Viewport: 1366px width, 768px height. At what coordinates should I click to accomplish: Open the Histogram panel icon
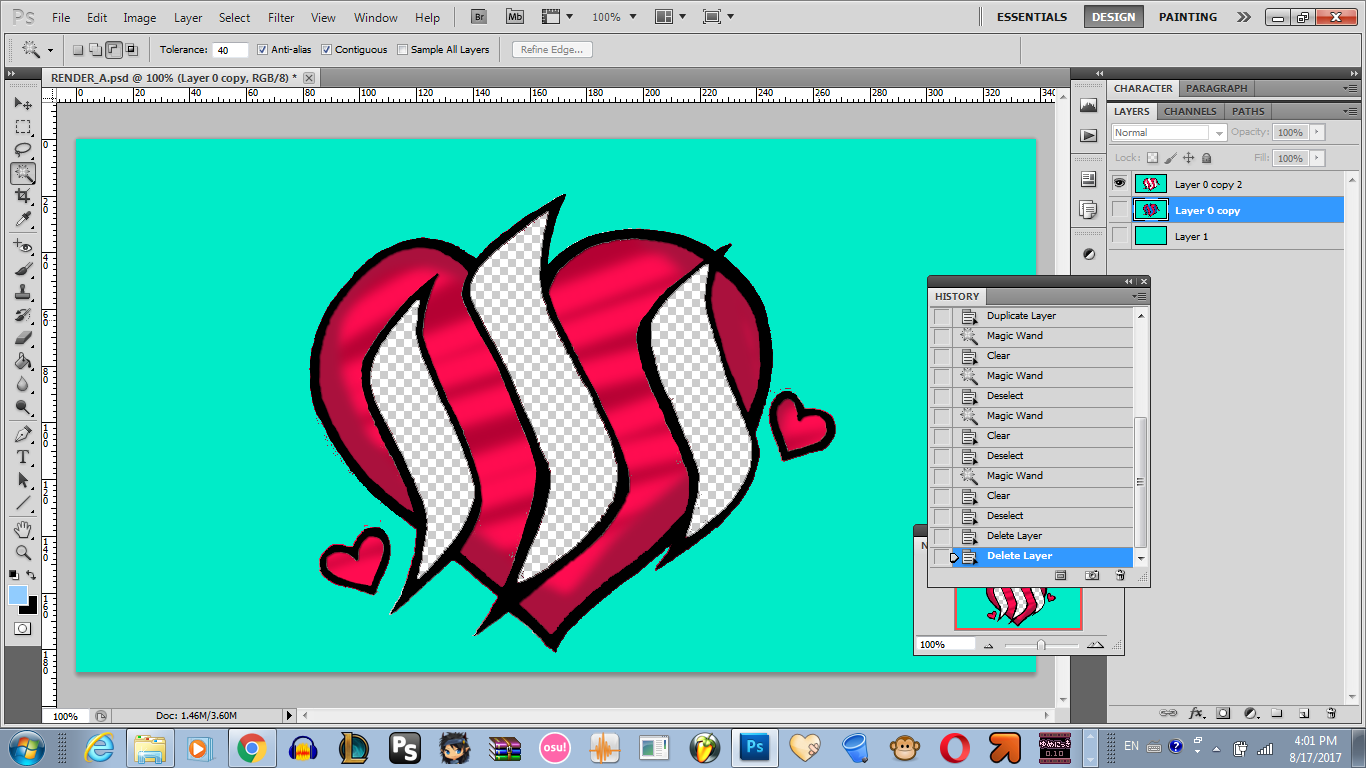tap(1088, 105)
